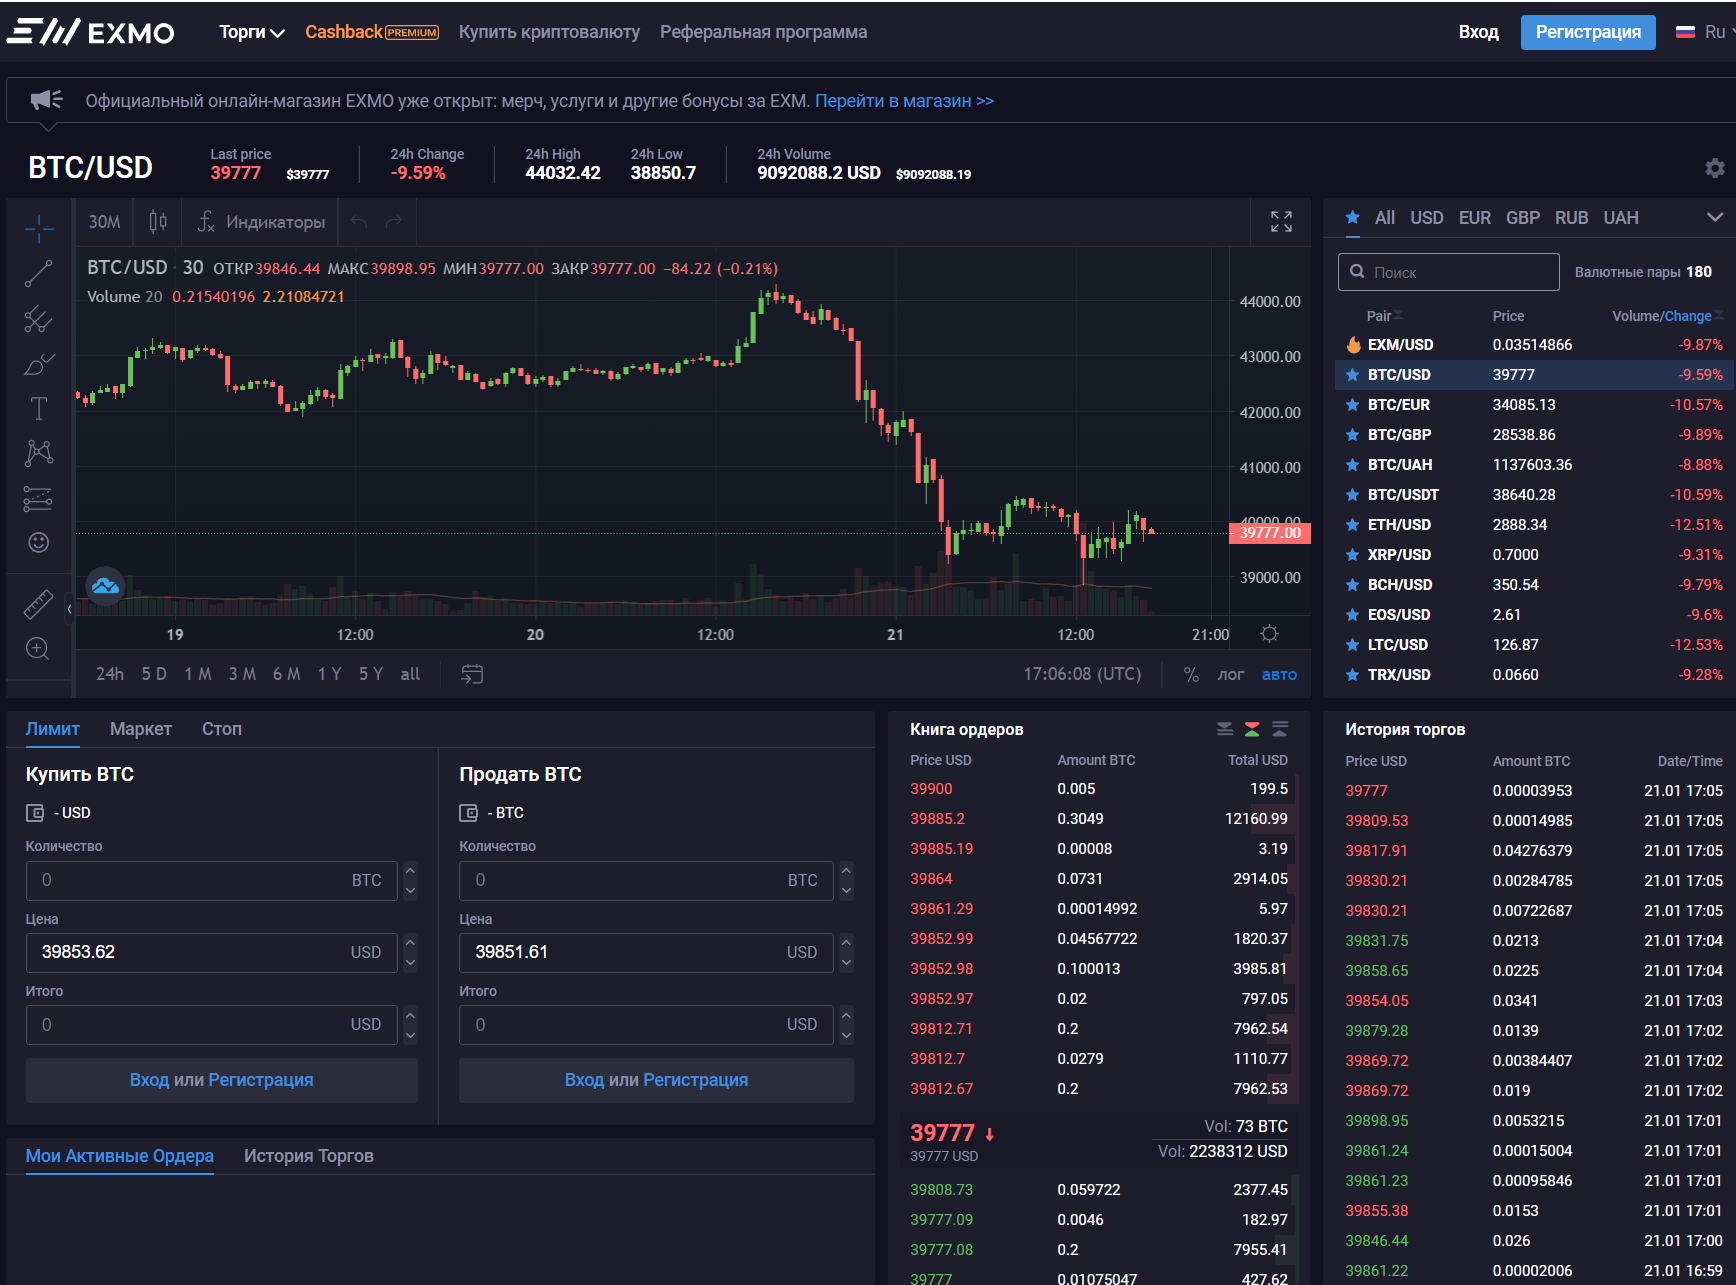Select the ruler measure tool
Screen dimensions: 1736x1285
coord(39,604)
